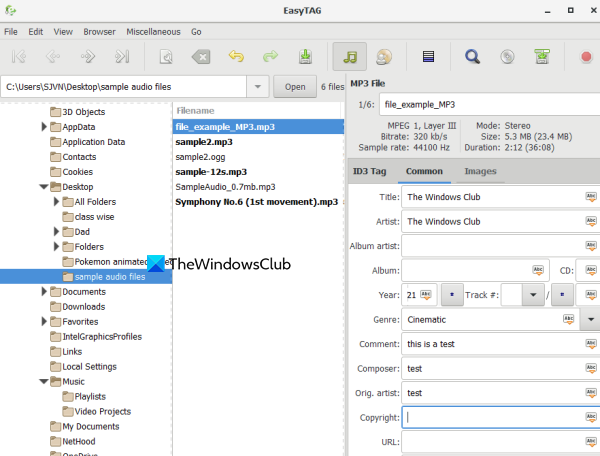Screen dimensions: 600x456
Task: Click the Title input field
Action: tap(501, 197)
